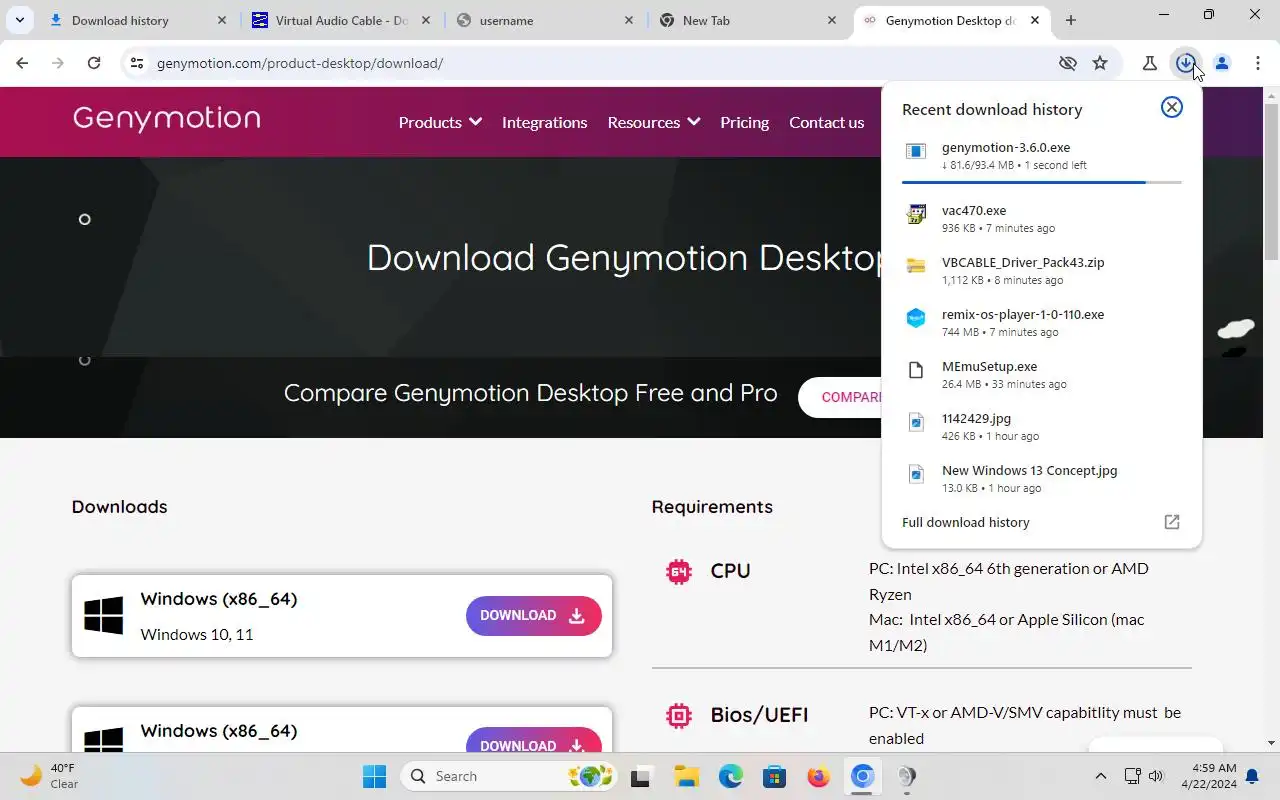The image size is (1280, 800).
Task: Open Microsoft Store from taskbar
Action: [774, 776]
